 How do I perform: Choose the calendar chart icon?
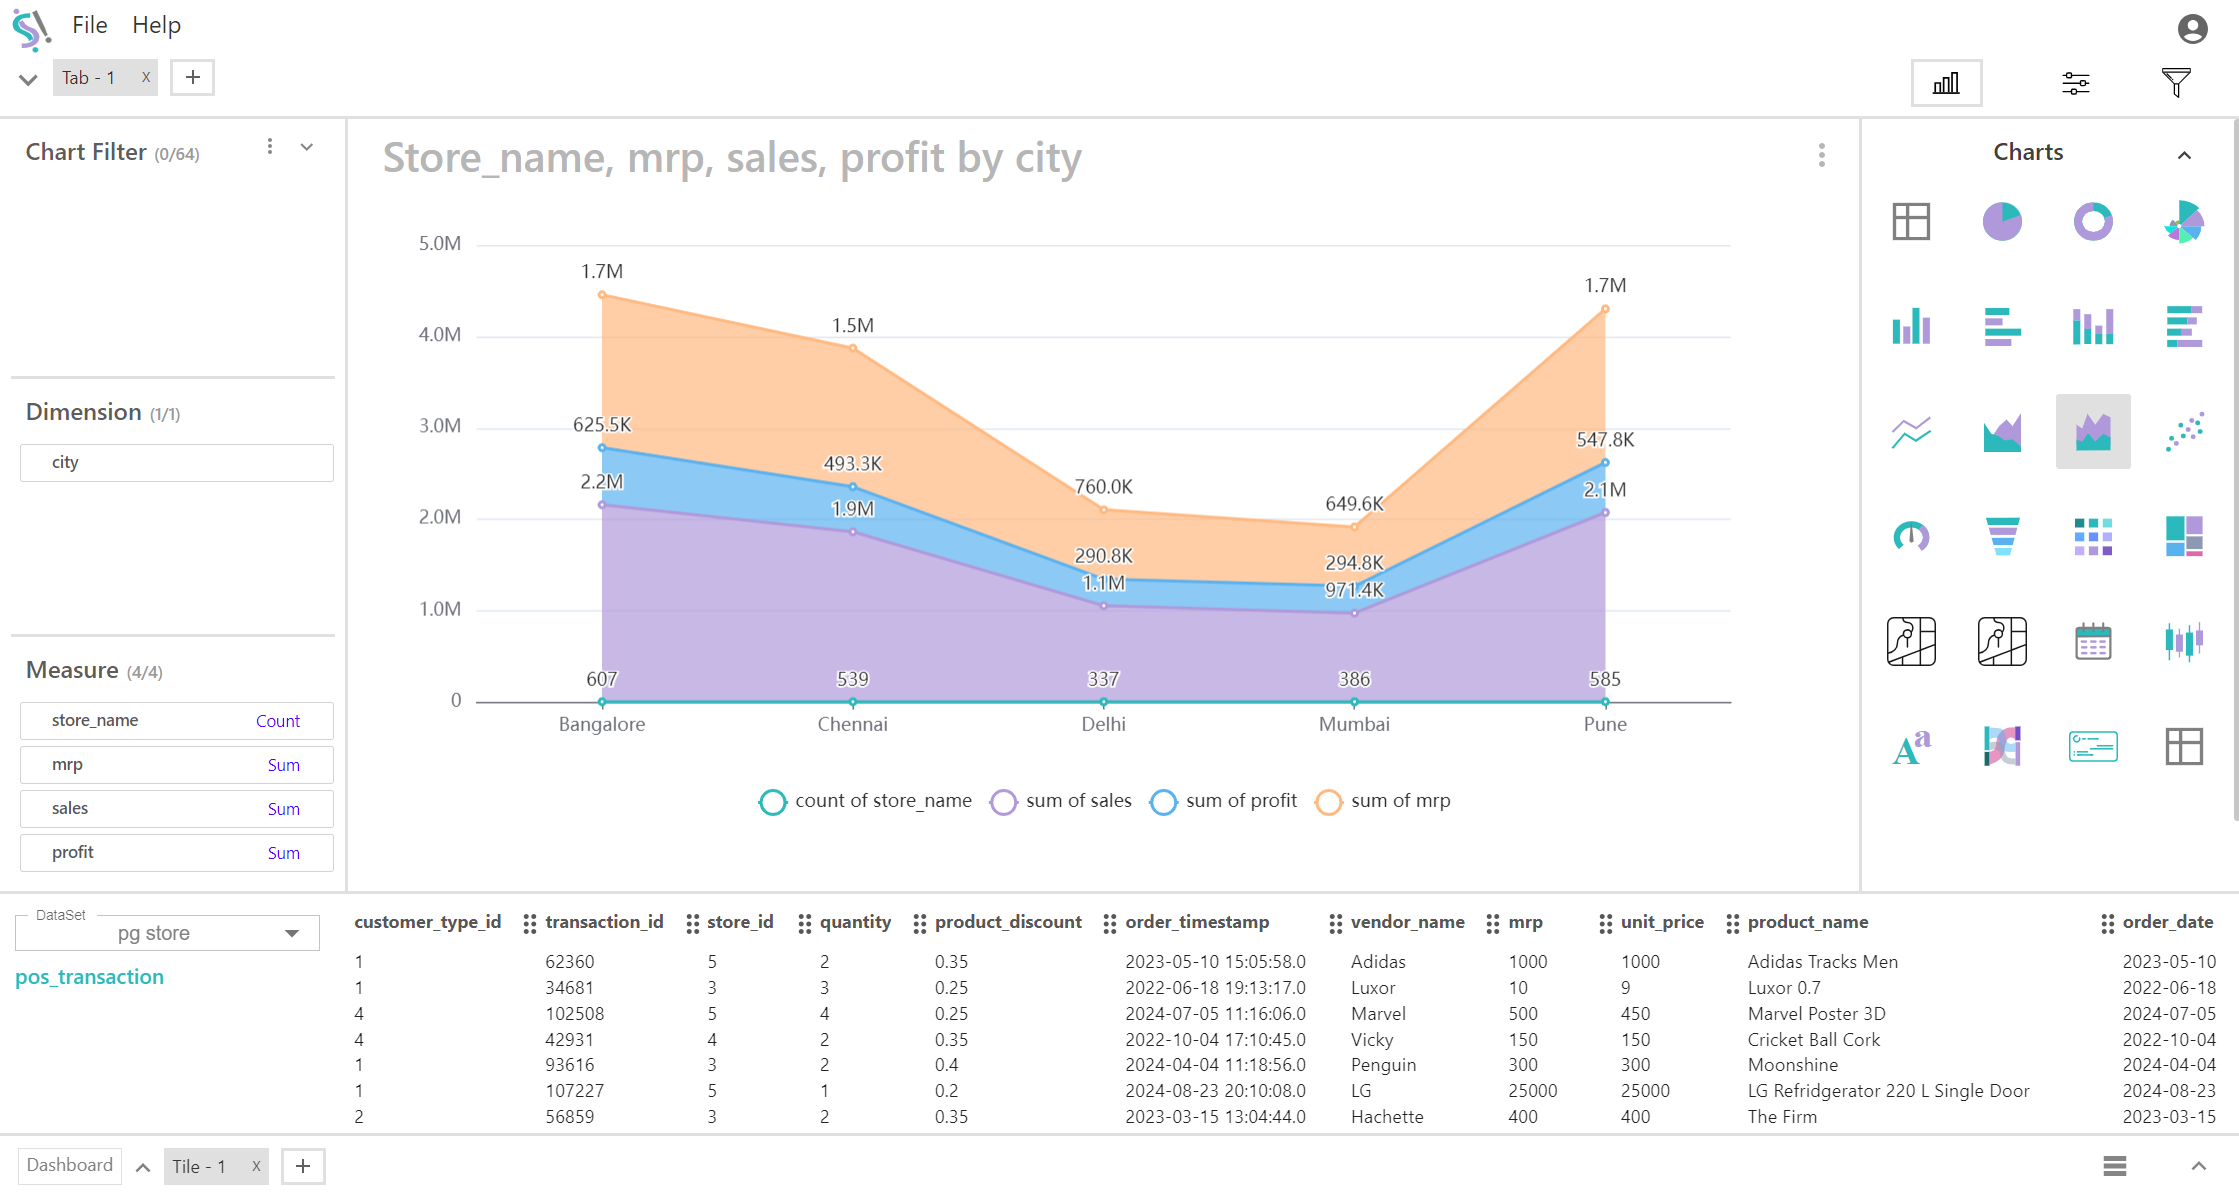coord(2093,641)
